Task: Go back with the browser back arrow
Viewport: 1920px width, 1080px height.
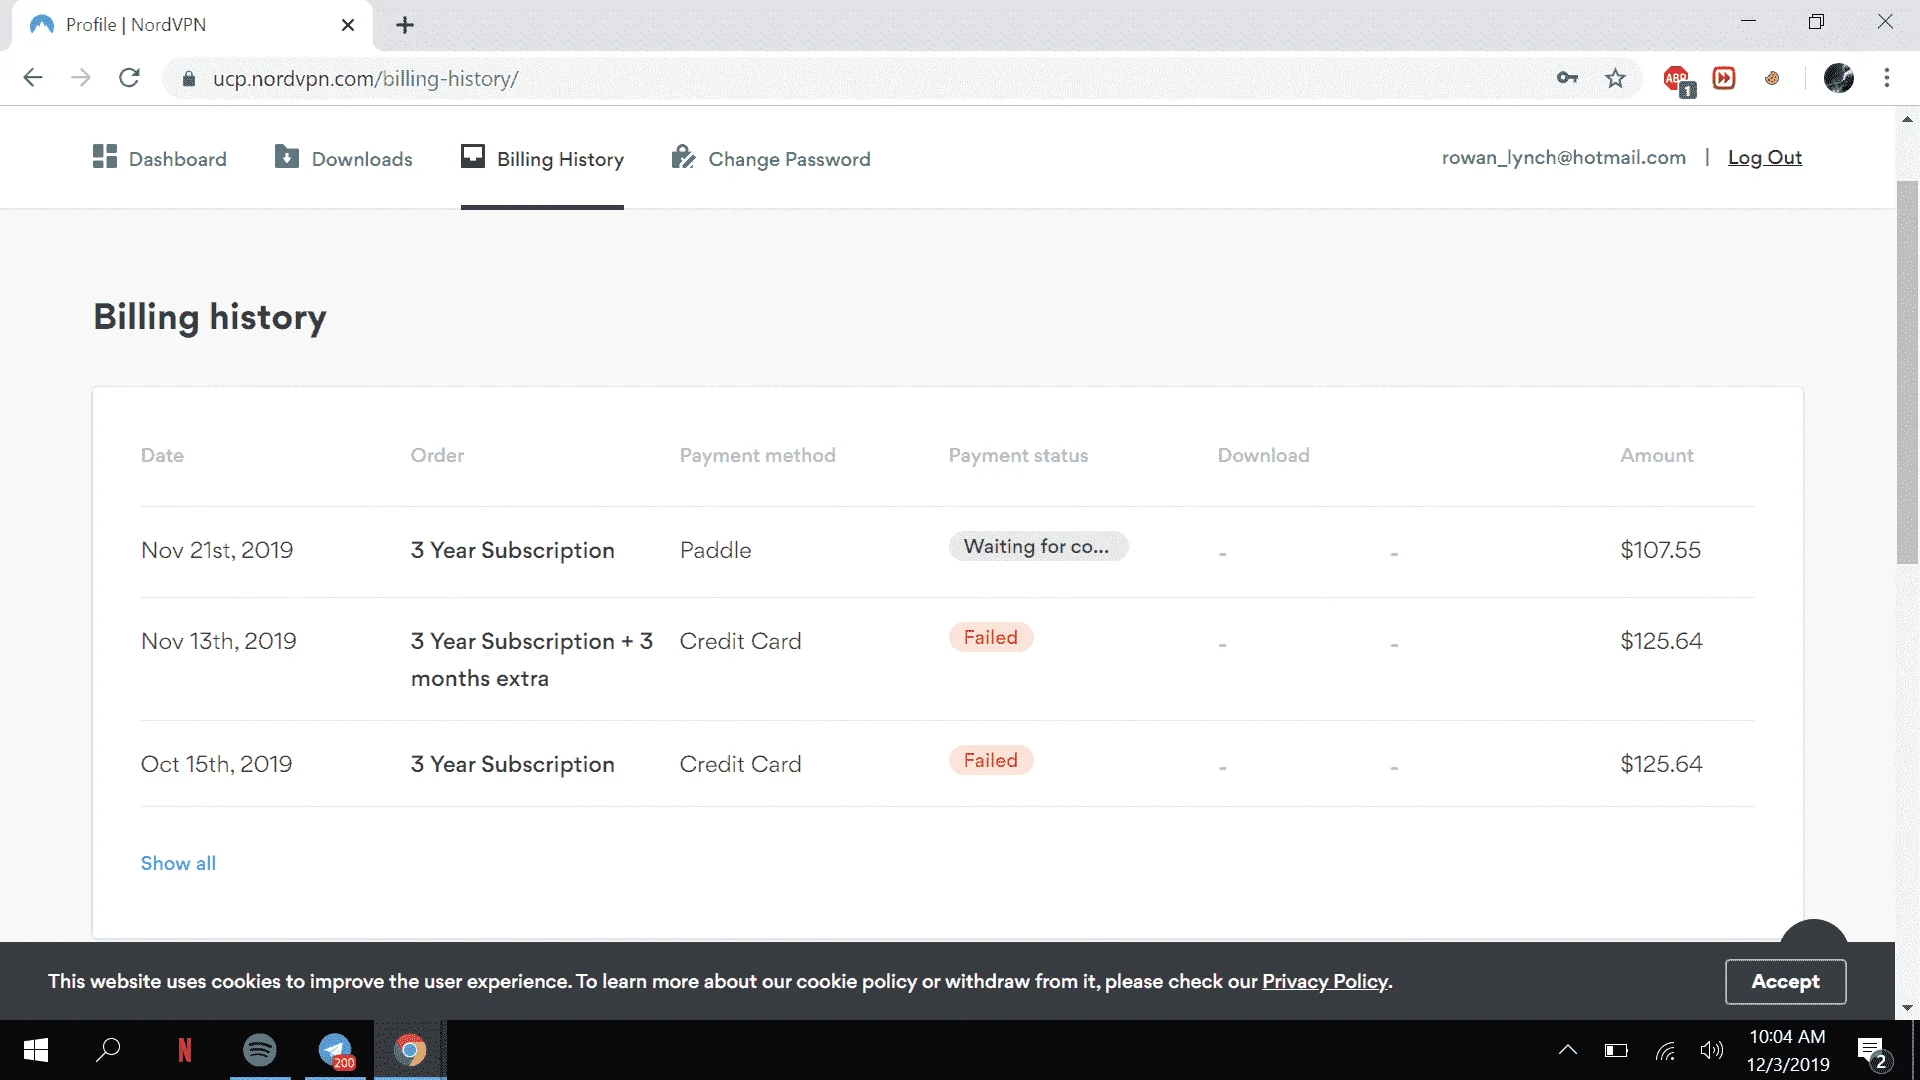Action: (x=33, y=78)
